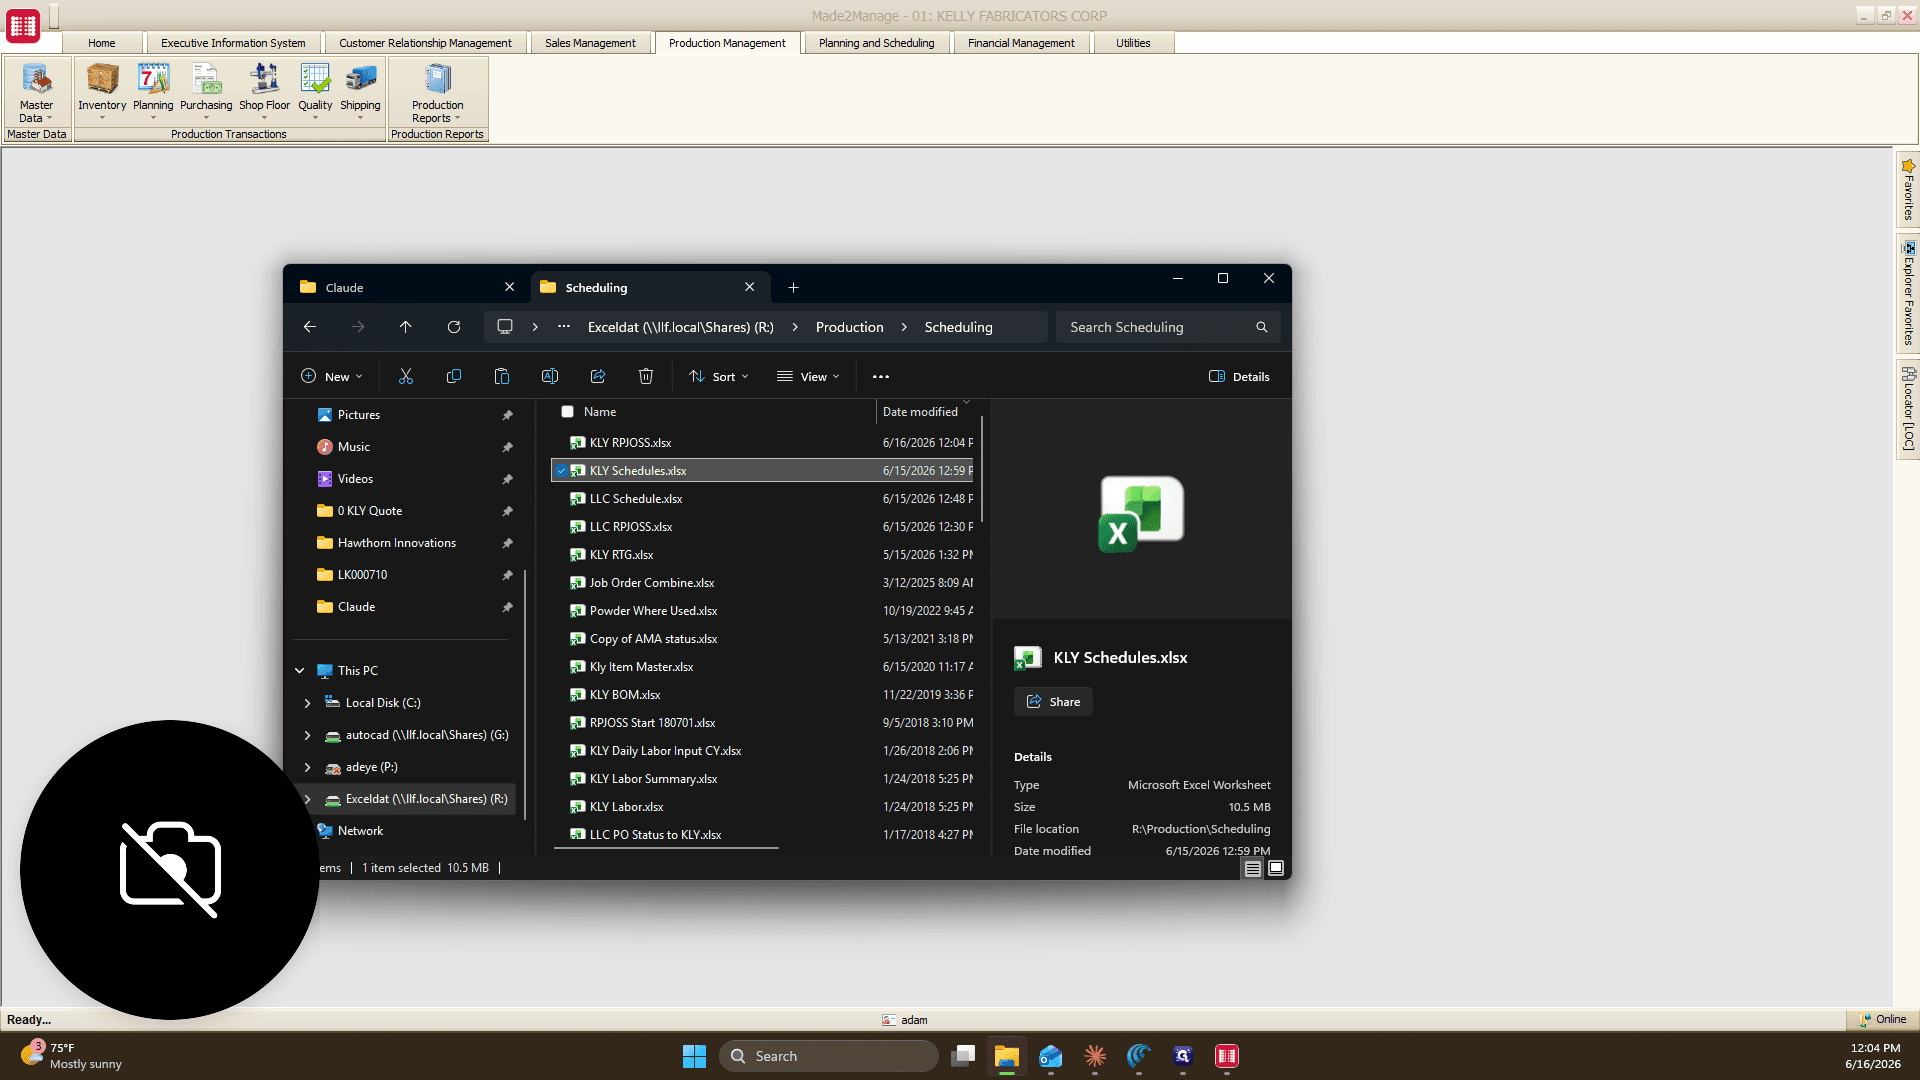Open the Sort dropdown menu

pyautogui.click(x=719, y=376)
